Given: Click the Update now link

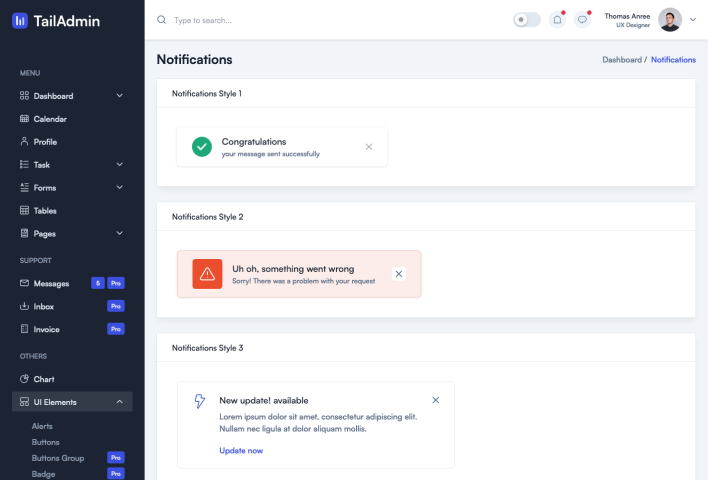Looking at the screenshot, I should click(241, 450).
